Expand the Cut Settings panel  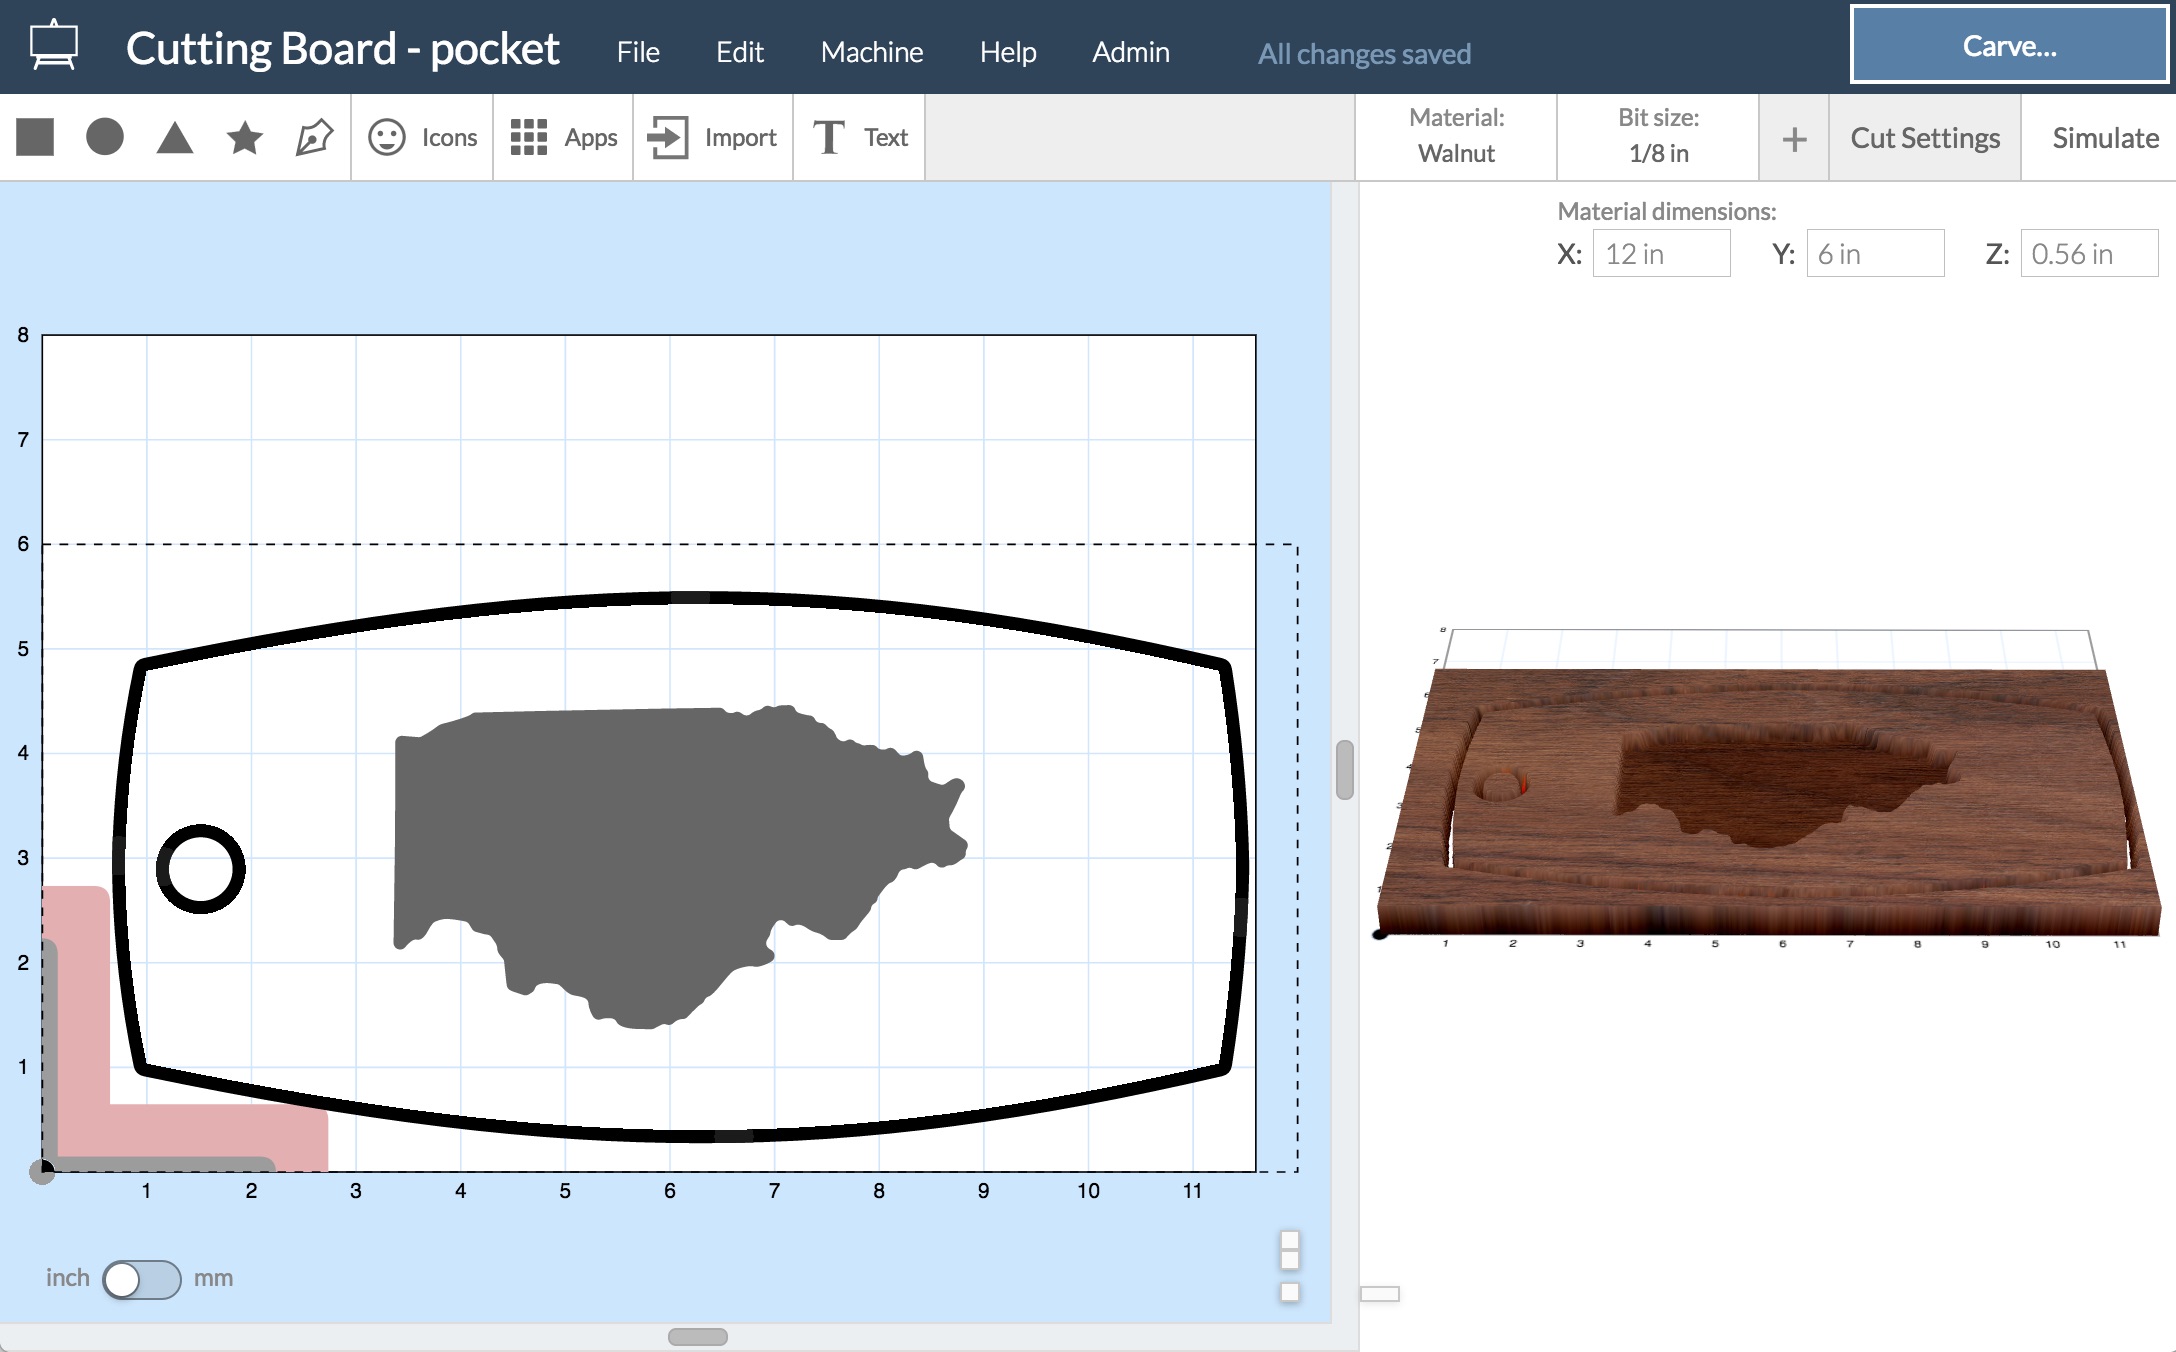(x=1924, y=138)
